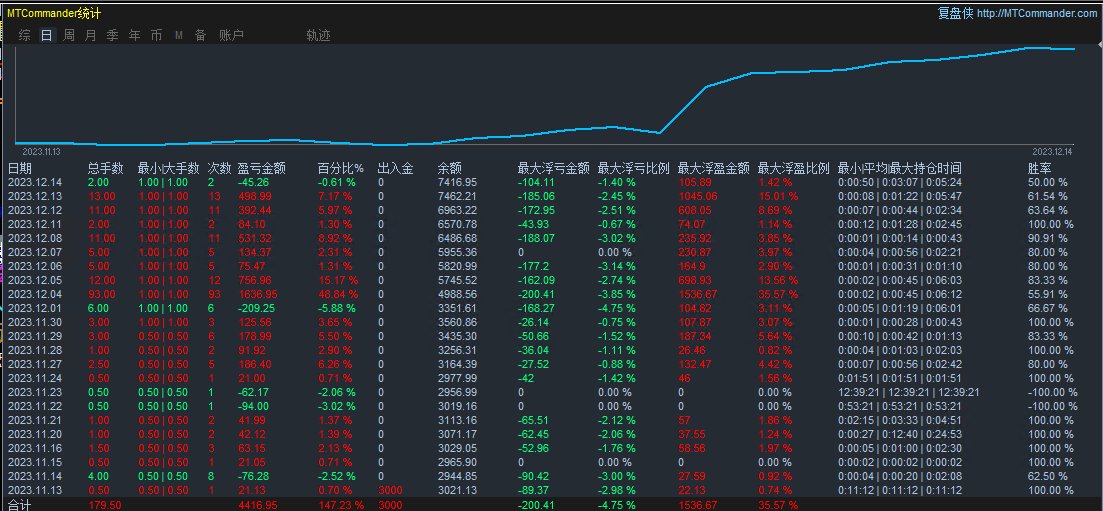Sort by the 日期 column header

pyautogui.click(x=20, y=168)
